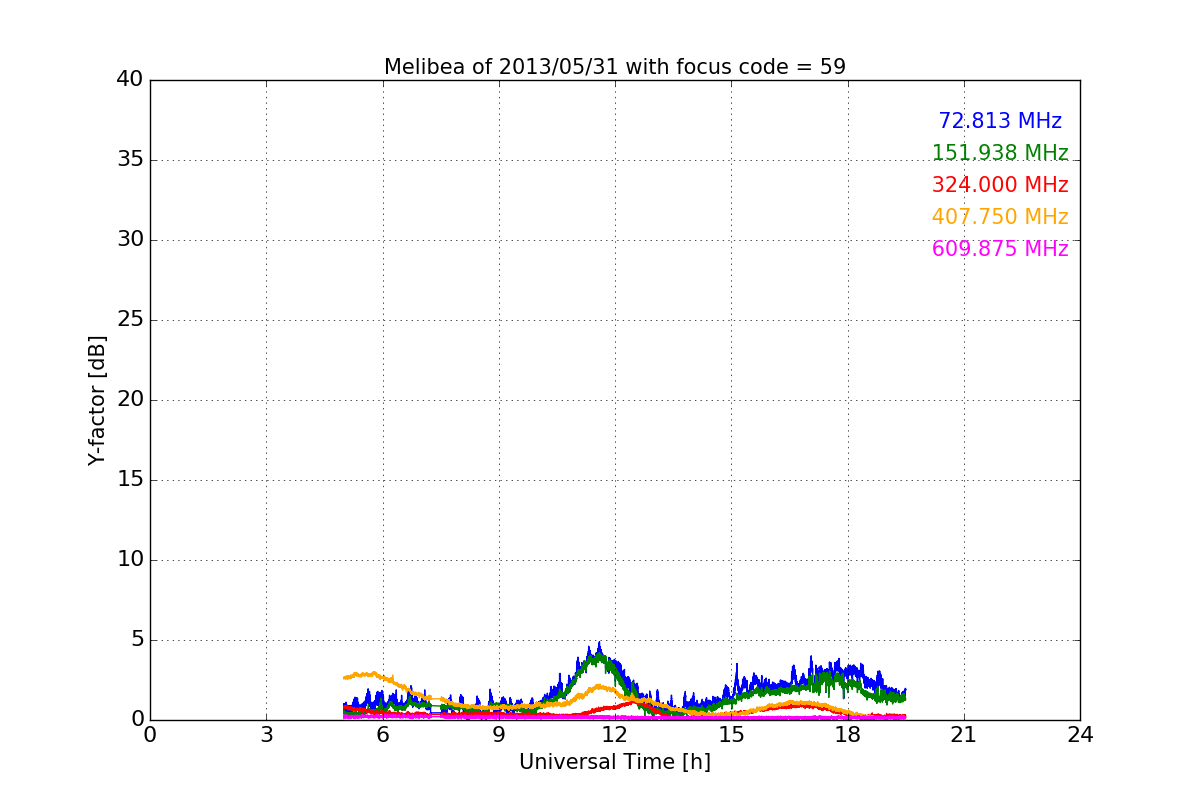The width and height of the screenshot is (1200, 800).
Task: Select the 72.813 MHz legend label
Action: tap(1000, 121)
